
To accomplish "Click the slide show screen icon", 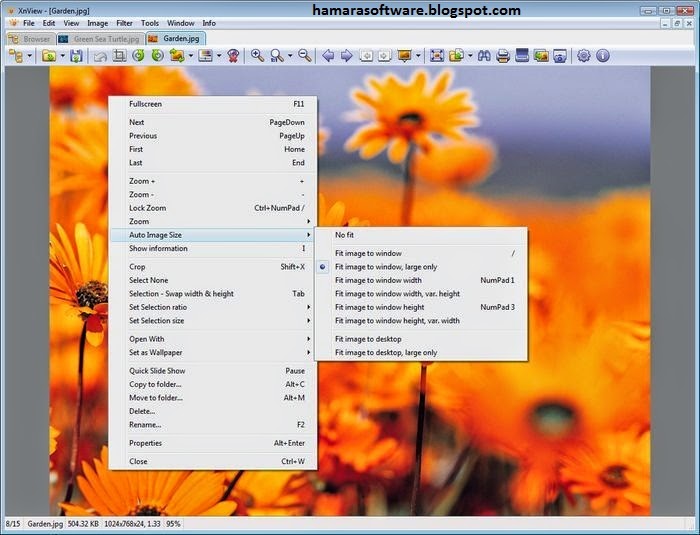I will click(x=404, y=56).
